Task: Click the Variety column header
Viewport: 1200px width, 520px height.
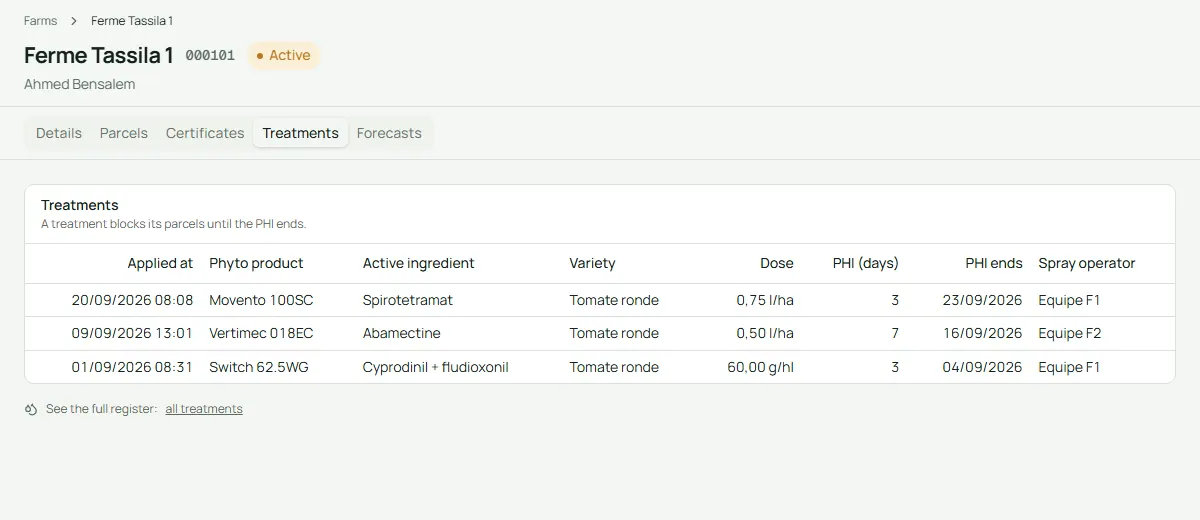Action: (x=592, y=263)
